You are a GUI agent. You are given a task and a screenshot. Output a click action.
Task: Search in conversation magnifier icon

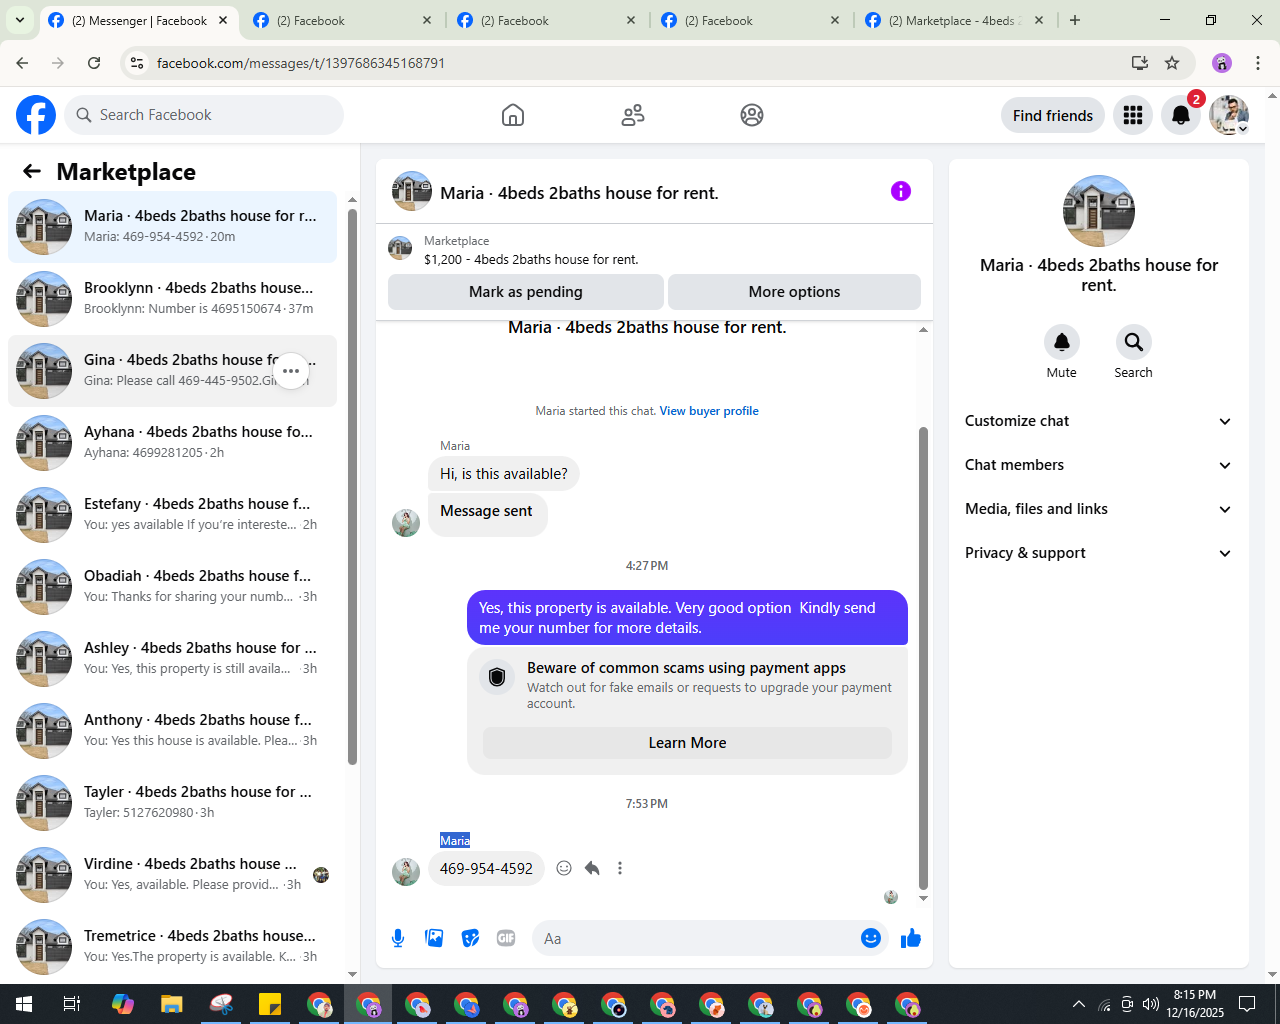[x=1134, y=342]
